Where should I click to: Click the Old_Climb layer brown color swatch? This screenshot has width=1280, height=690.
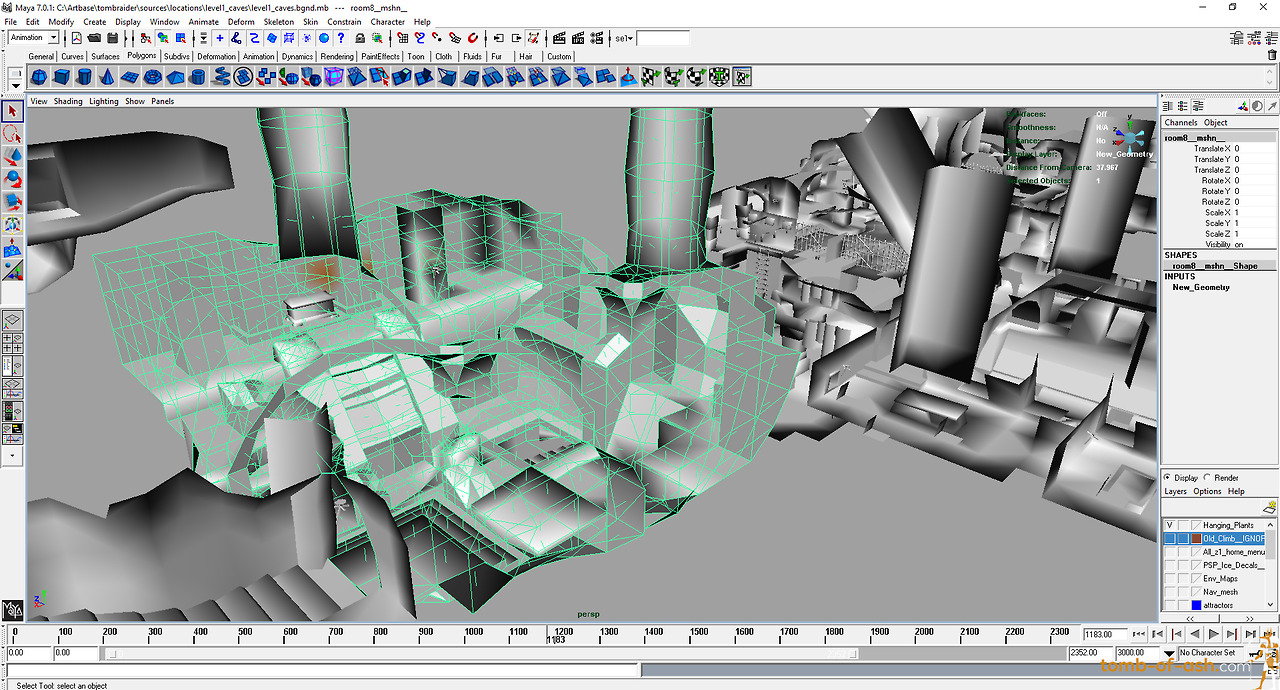[x=1195, y=539]
